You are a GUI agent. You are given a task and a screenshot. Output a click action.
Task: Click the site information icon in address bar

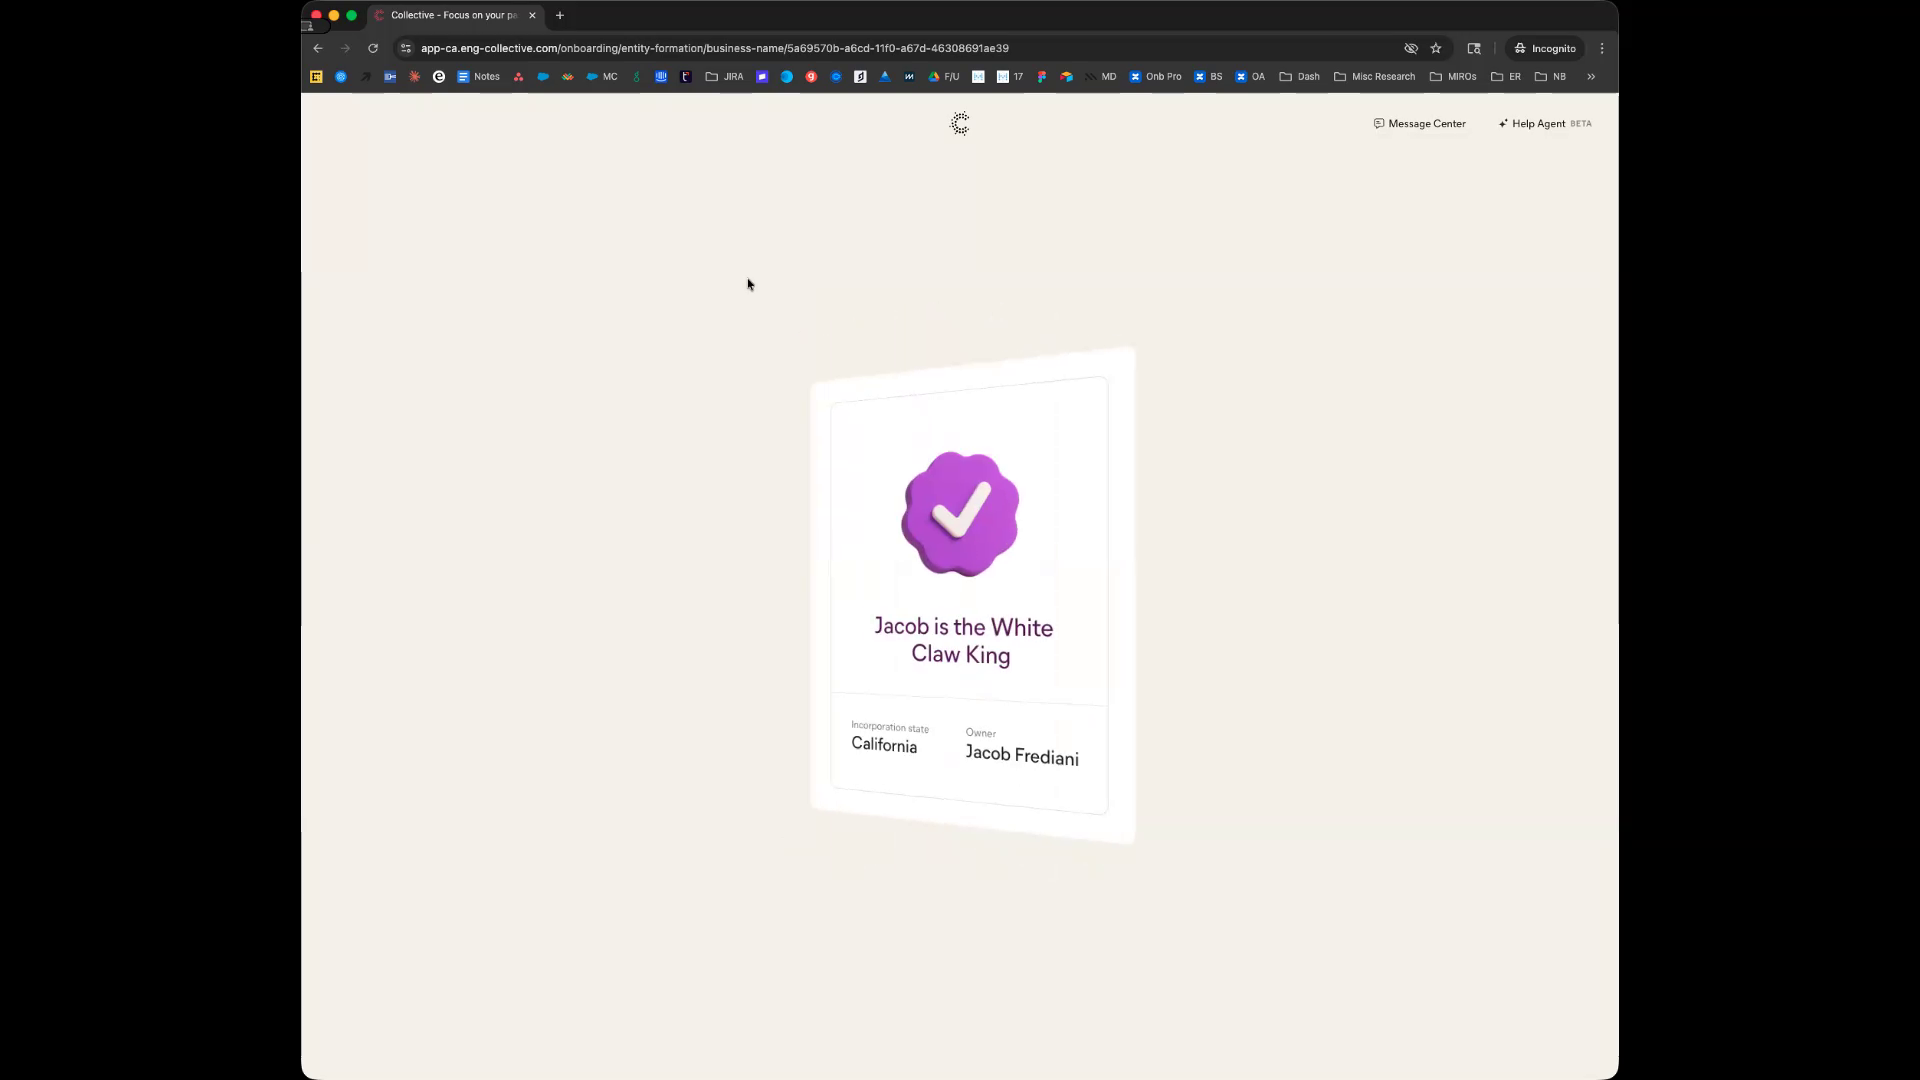click(x=406, y=48)
